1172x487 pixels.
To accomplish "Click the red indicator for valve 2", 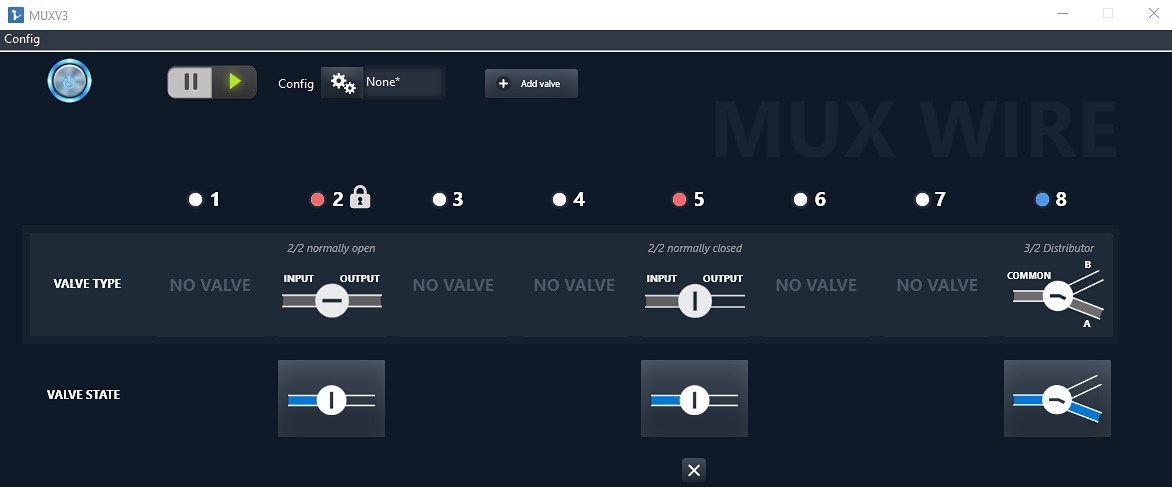I will 317,200.
